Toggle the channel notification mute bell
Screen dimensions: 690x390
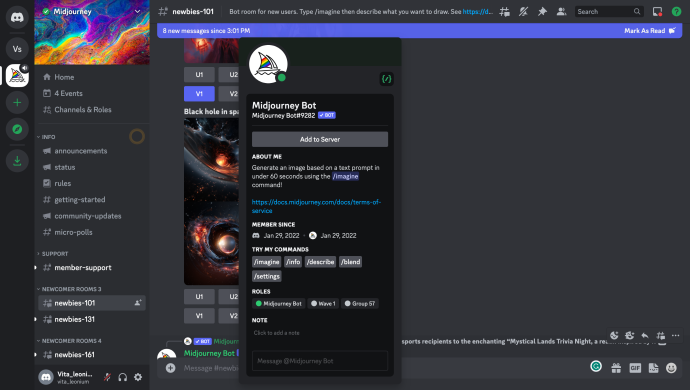pos(523,12)
